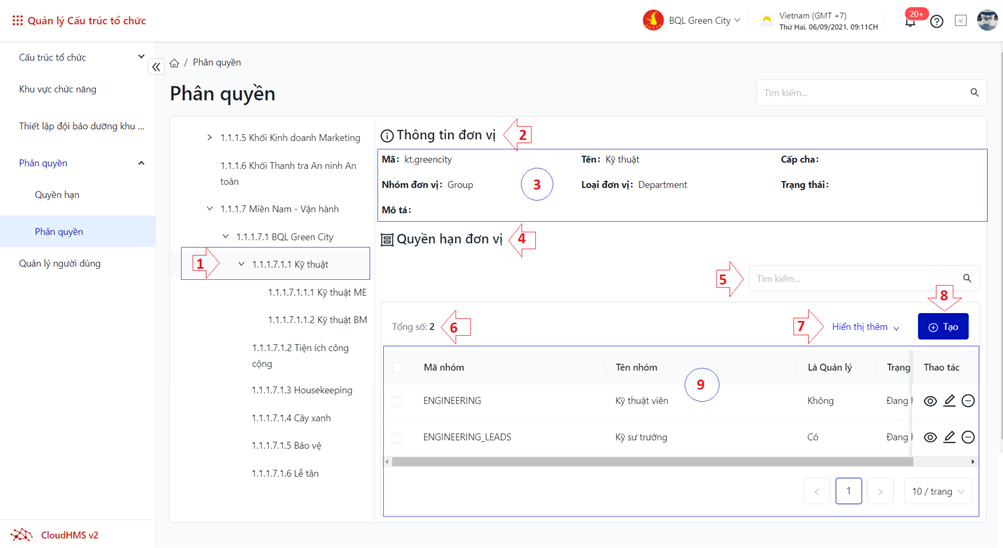Open the app grid menu icon
The image size is (1003, 548).
pos(17,20)
